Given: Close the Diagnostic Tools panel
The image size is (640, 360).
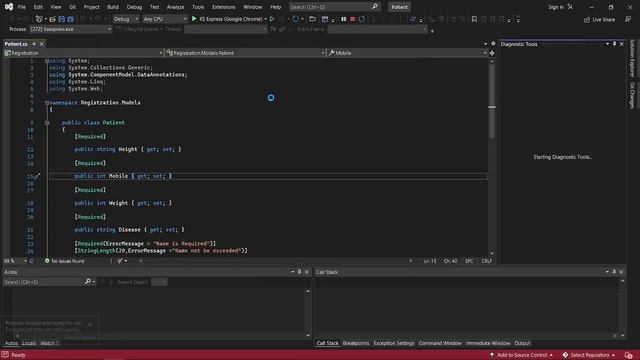Looking at the screenshot, I should [x=622, y=44].
